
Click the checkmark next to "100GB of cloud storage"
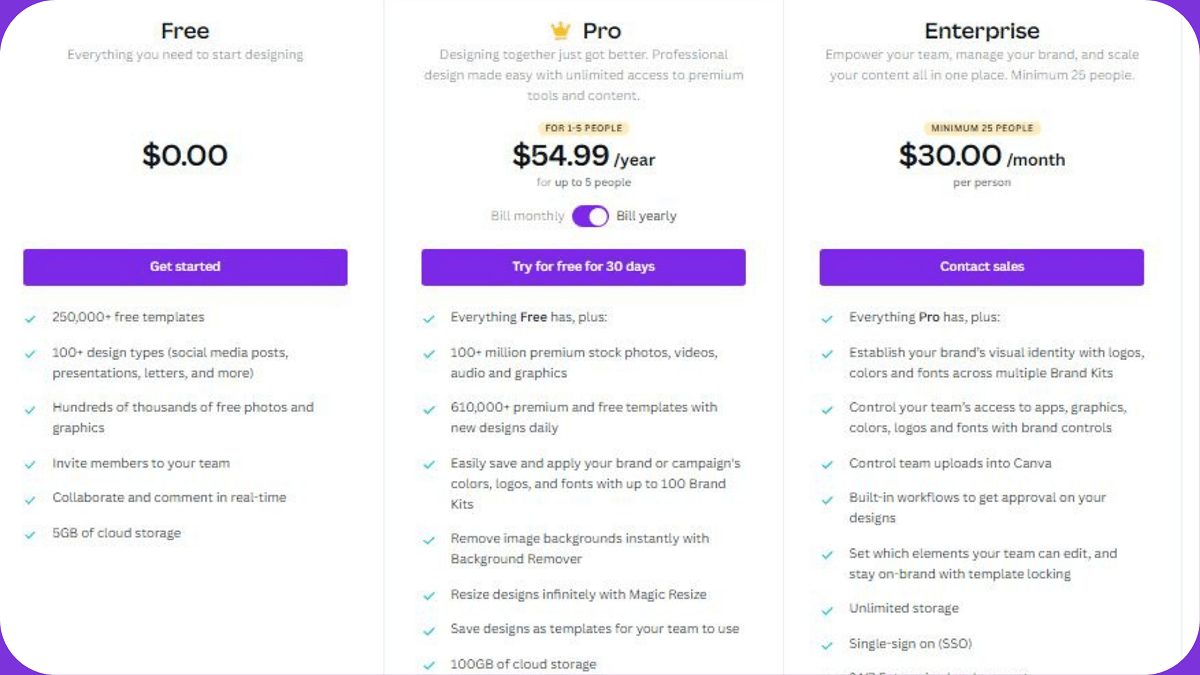tap(429, 663)
